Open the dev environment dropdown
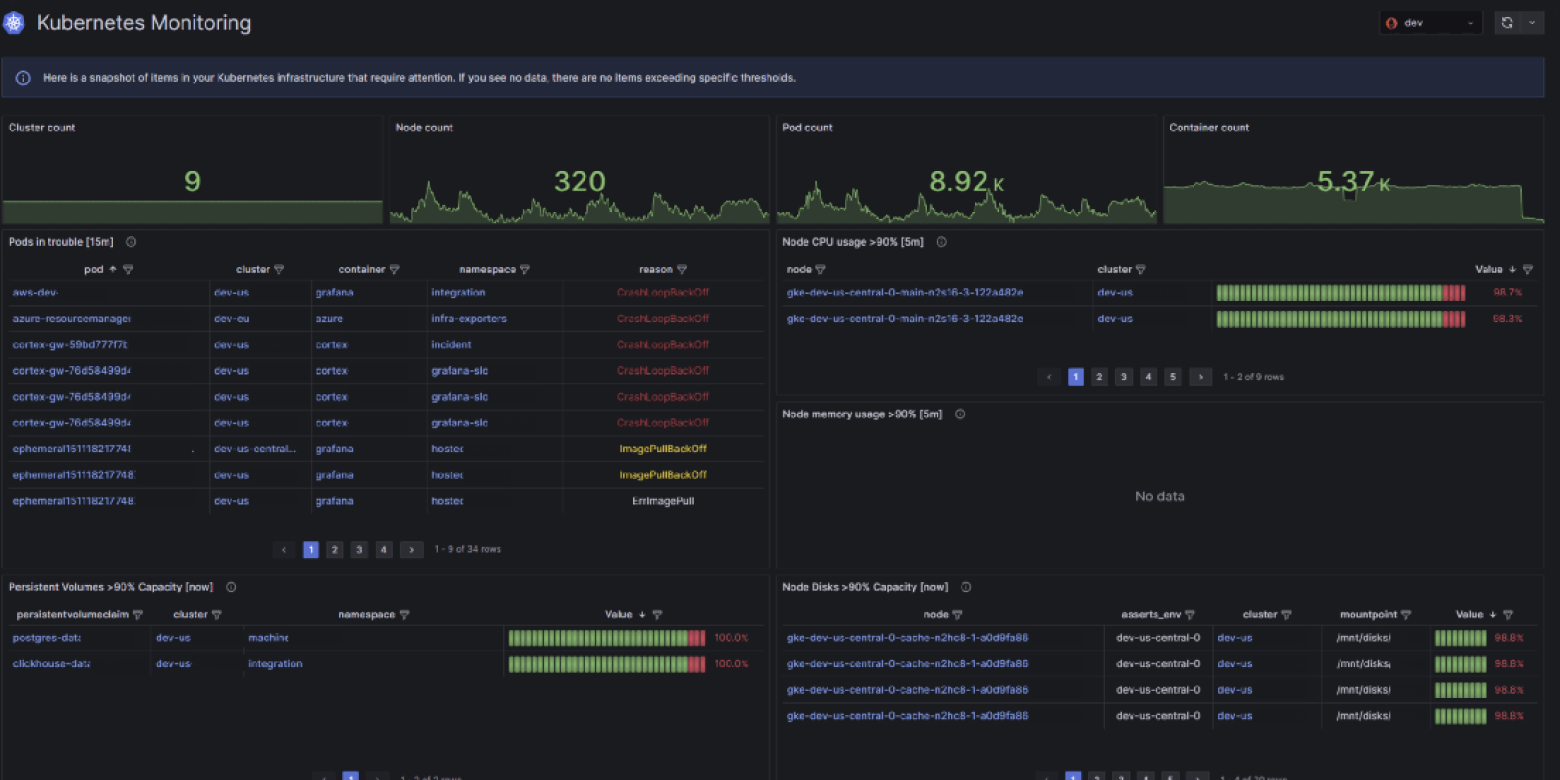Viewport: 1560px width, 780px height. pos(1430,22)
